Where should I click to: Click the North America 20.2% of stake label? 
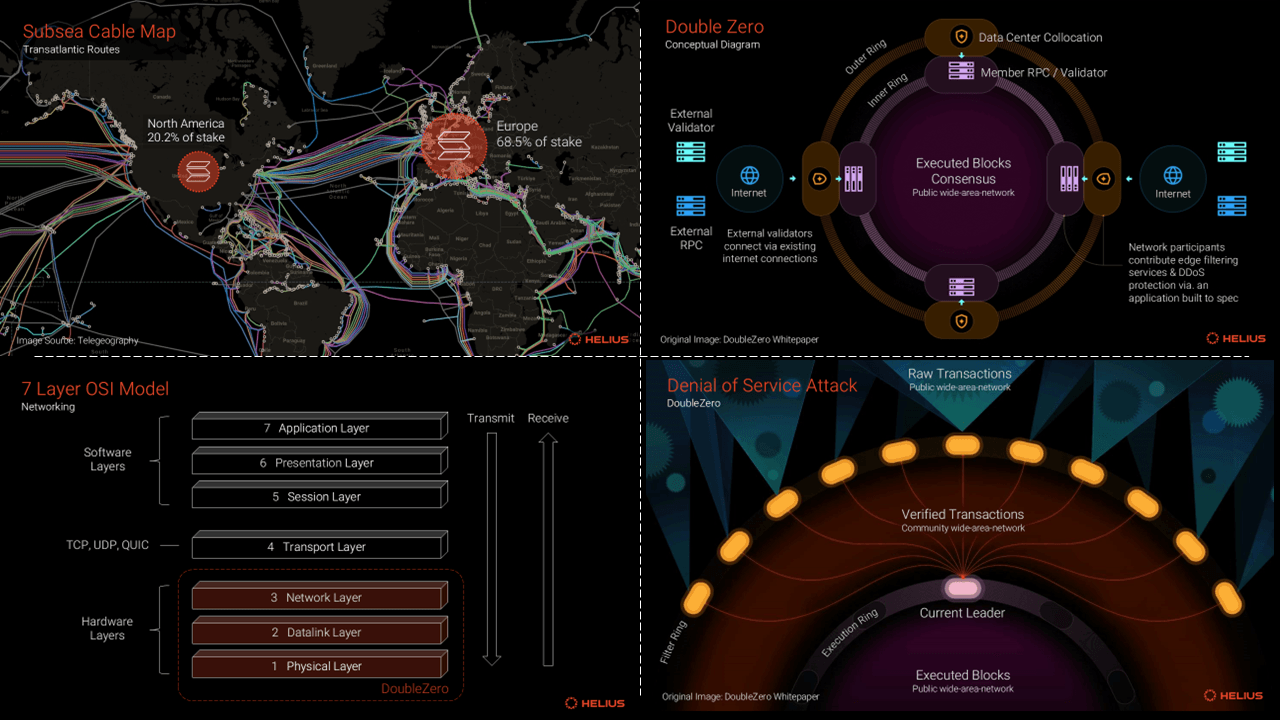(x=186, y=130)
